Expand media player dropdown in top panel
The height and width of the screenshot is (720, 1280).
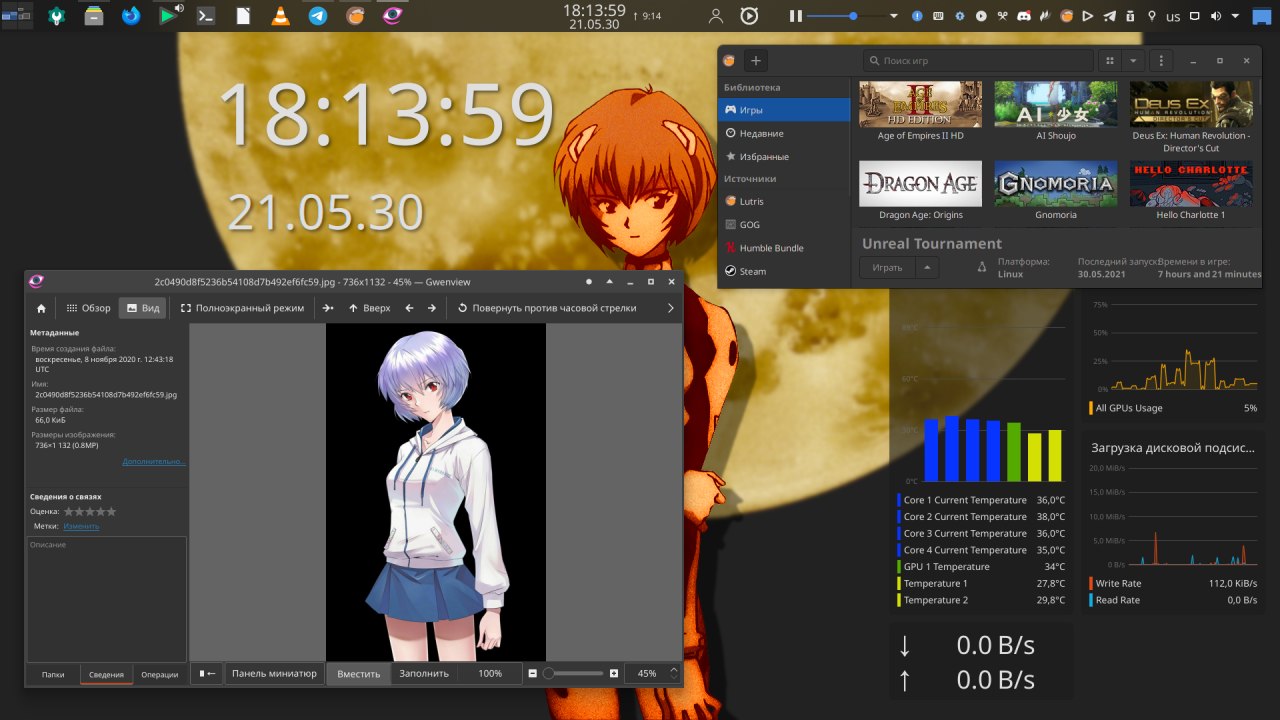tap(894, 16)
